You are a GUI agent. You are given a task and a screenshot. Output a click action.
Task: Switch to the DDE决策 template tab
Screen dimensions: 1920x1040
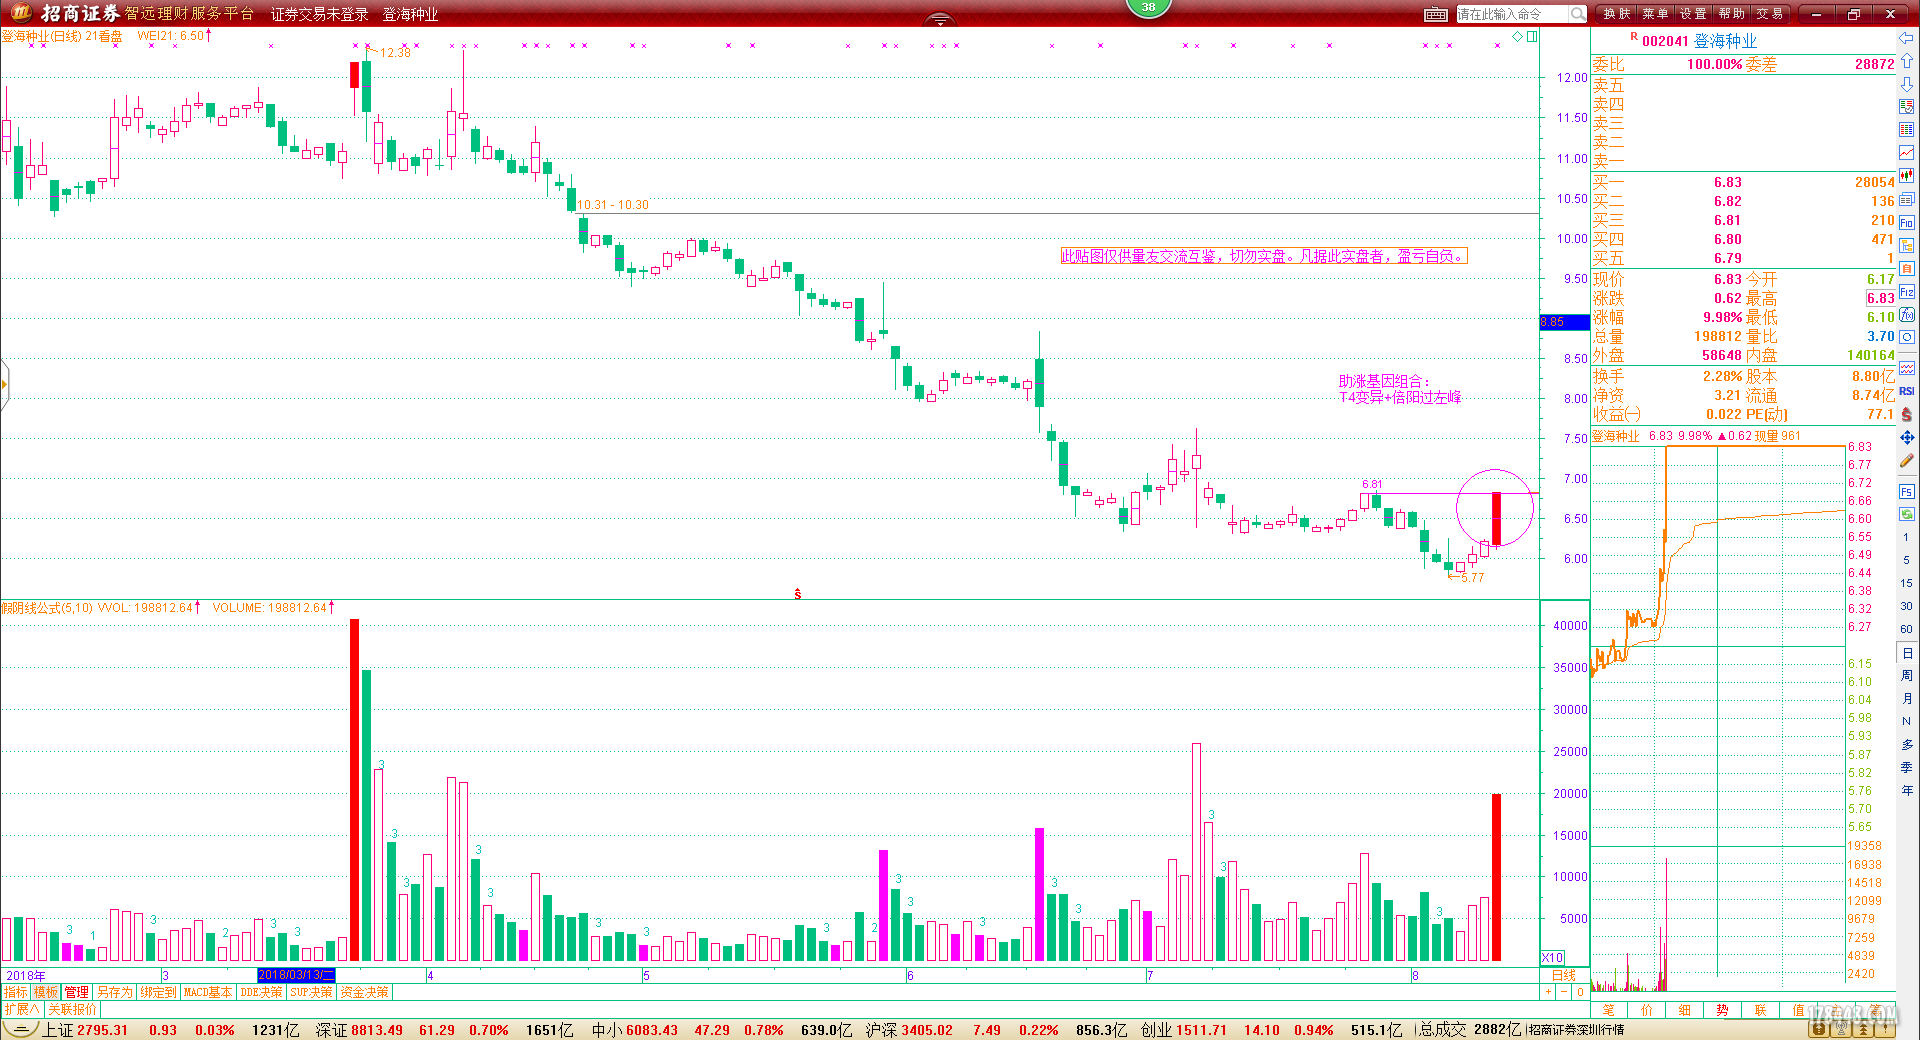pyautogui.click(x=261, y=992)
